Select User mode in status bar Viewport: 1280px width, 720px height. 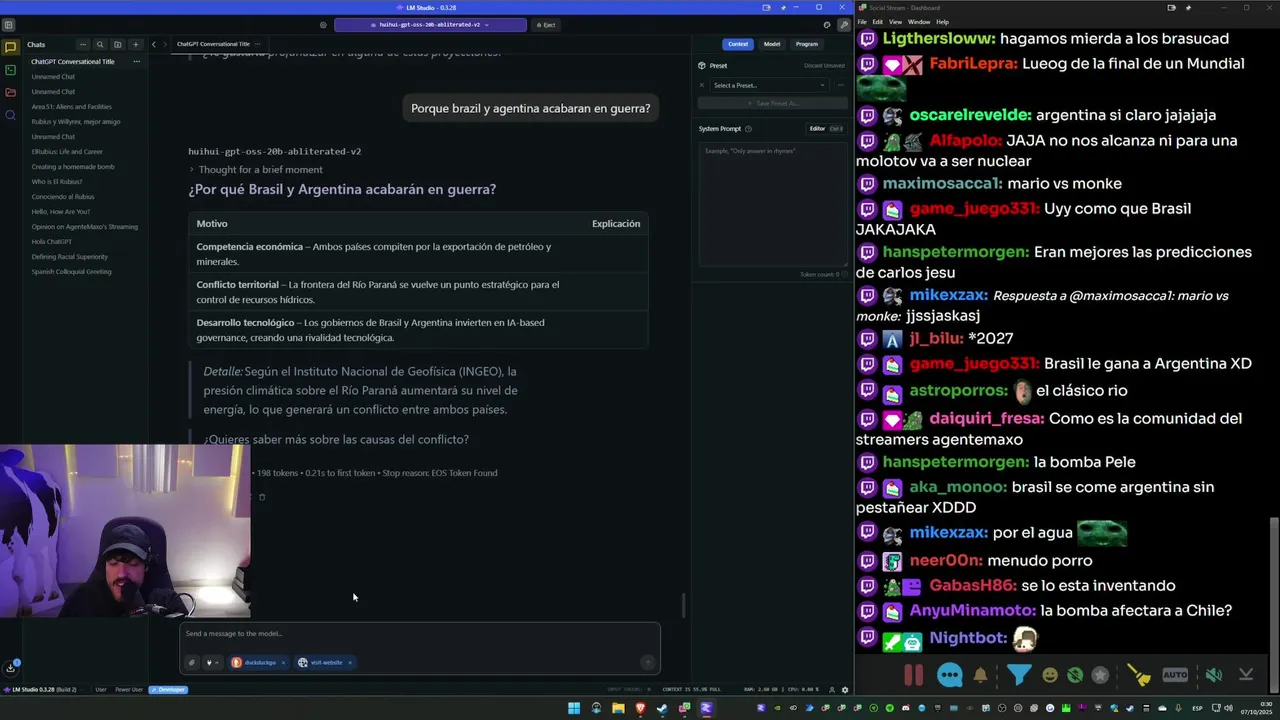pos(100,690)
